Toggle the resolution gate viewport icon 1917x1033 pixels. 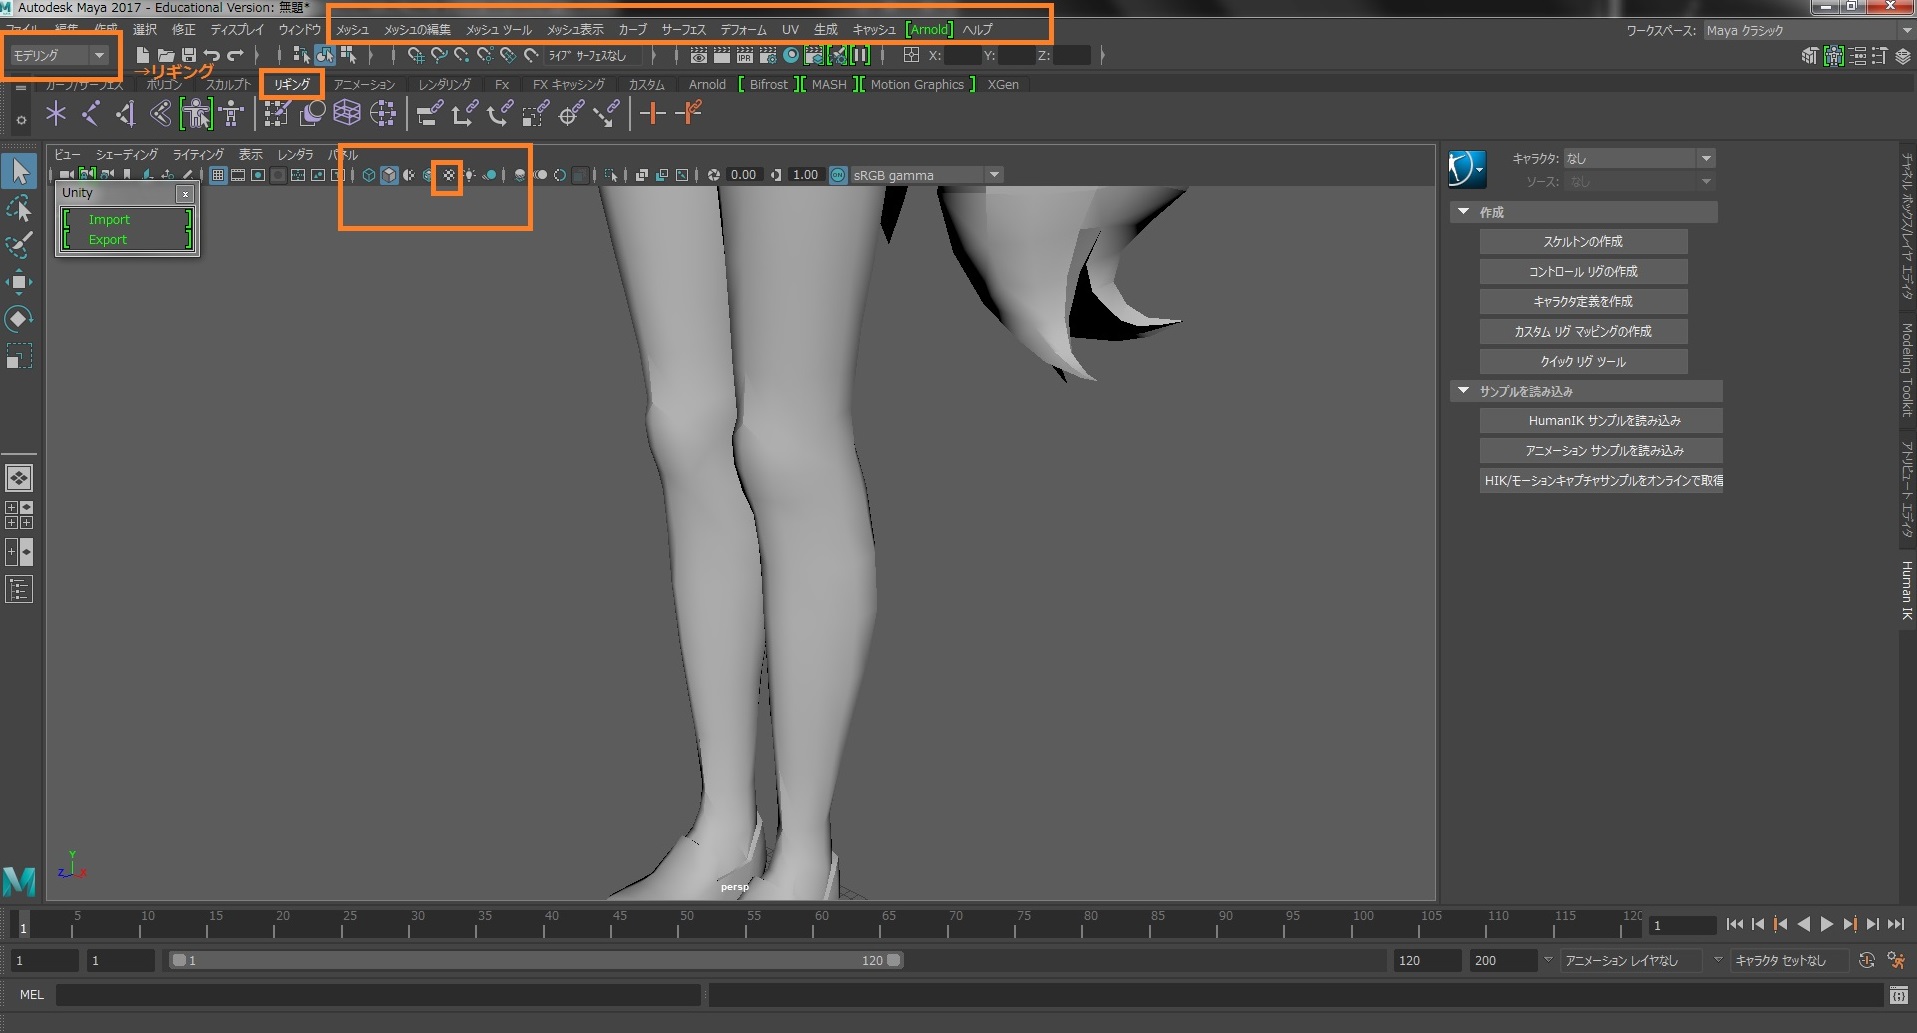point(258,175)
